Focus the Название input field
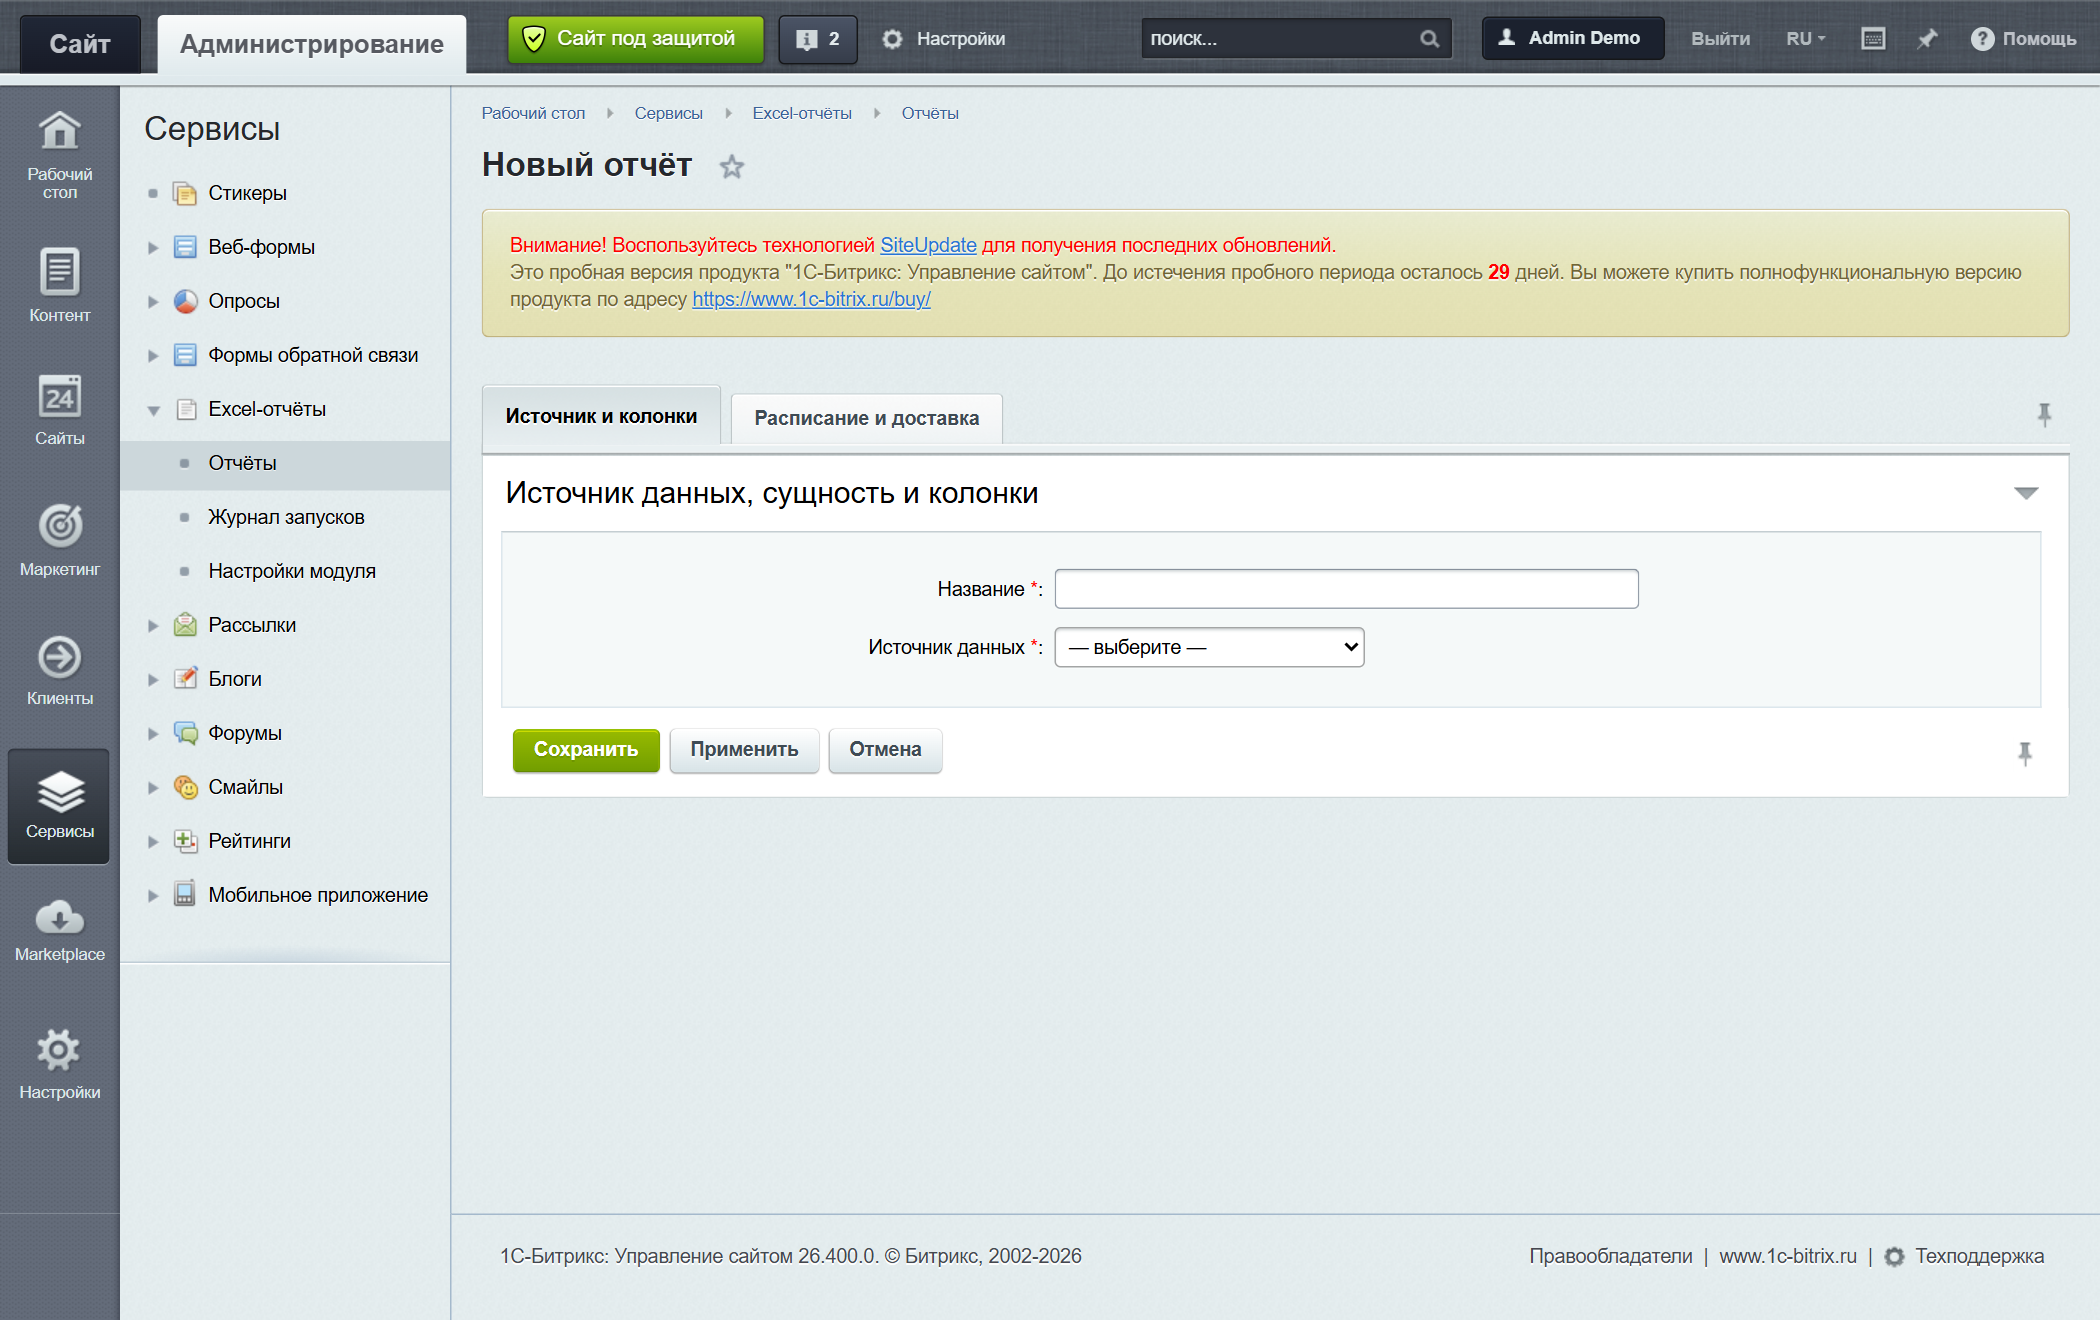This screenshot has width=2100, height=1320. tap(1346, 589)
